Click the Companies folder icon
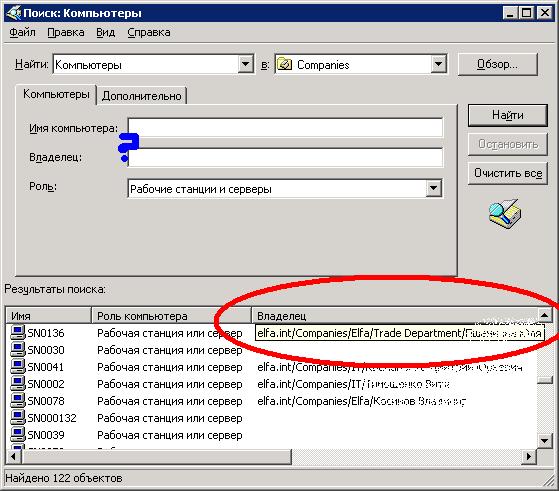 (284, 65)
